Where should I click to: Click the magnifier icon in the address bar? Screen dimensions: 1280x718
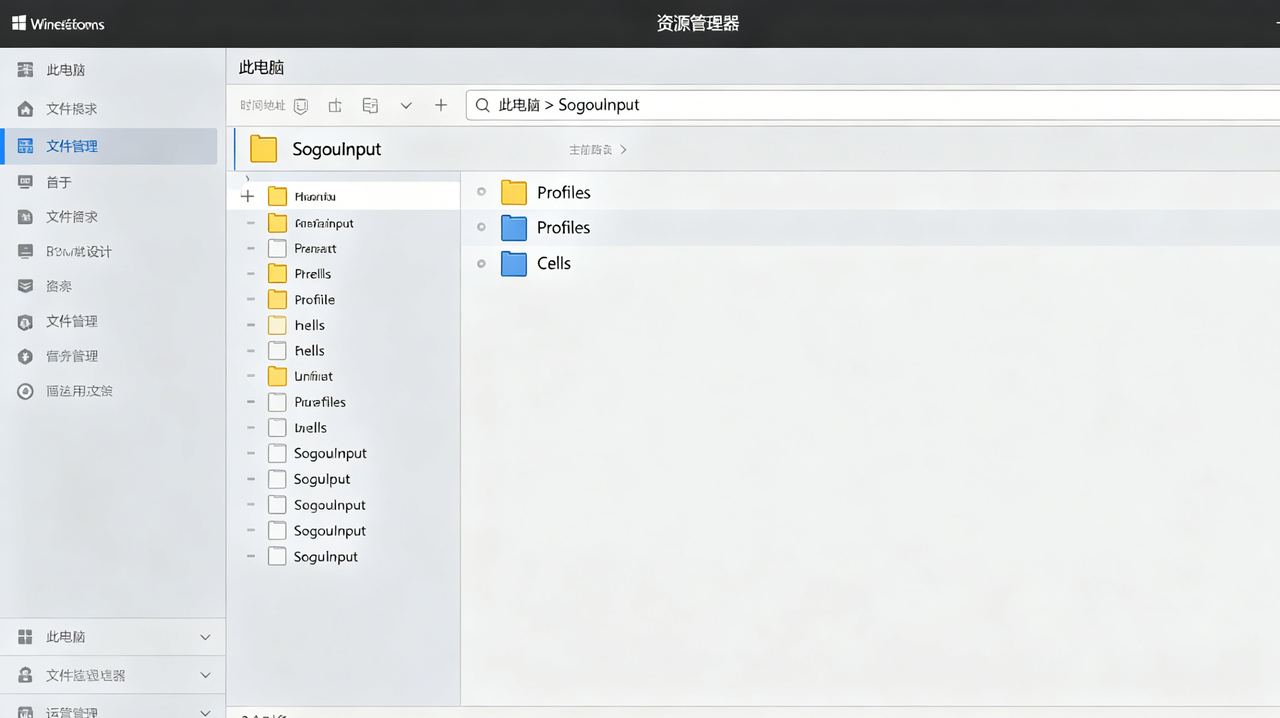coord(483,105)
